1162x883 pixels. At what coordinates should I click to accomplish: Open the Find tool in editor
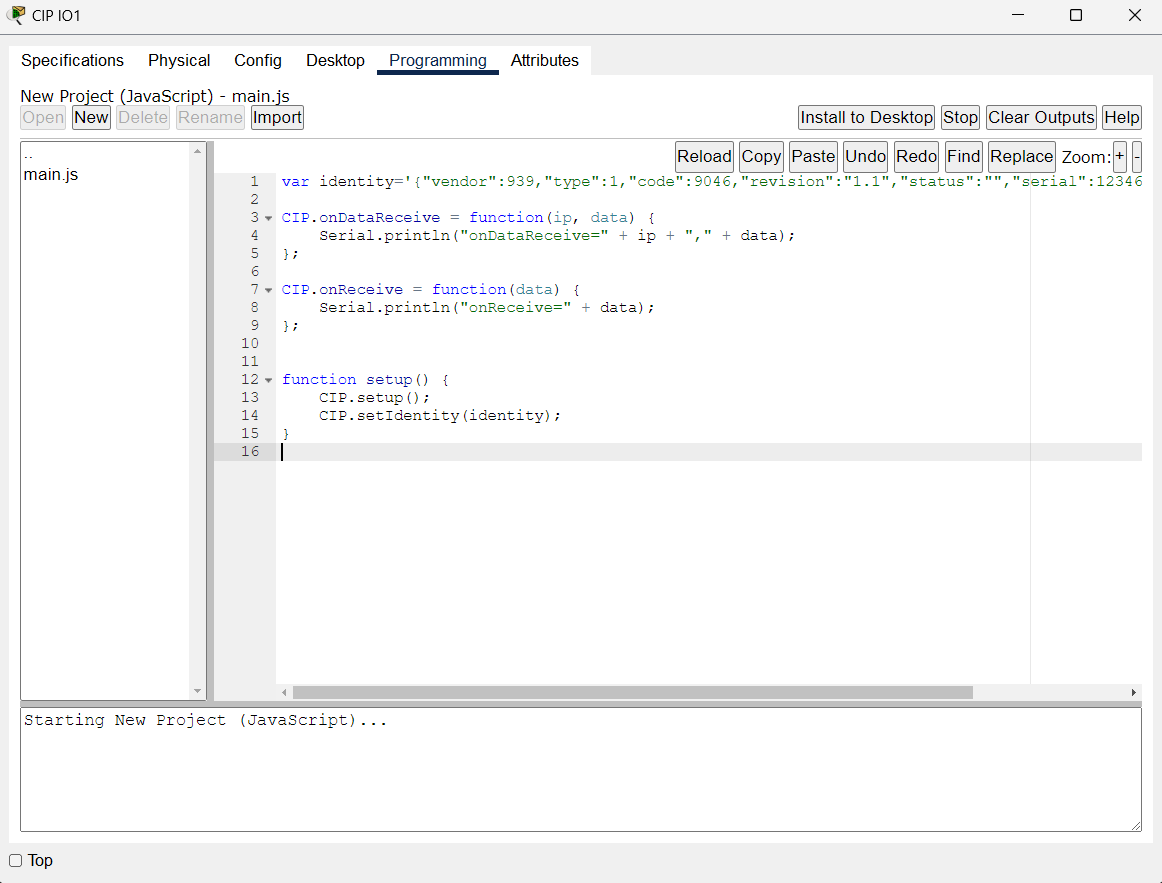(x=963, y=156)
